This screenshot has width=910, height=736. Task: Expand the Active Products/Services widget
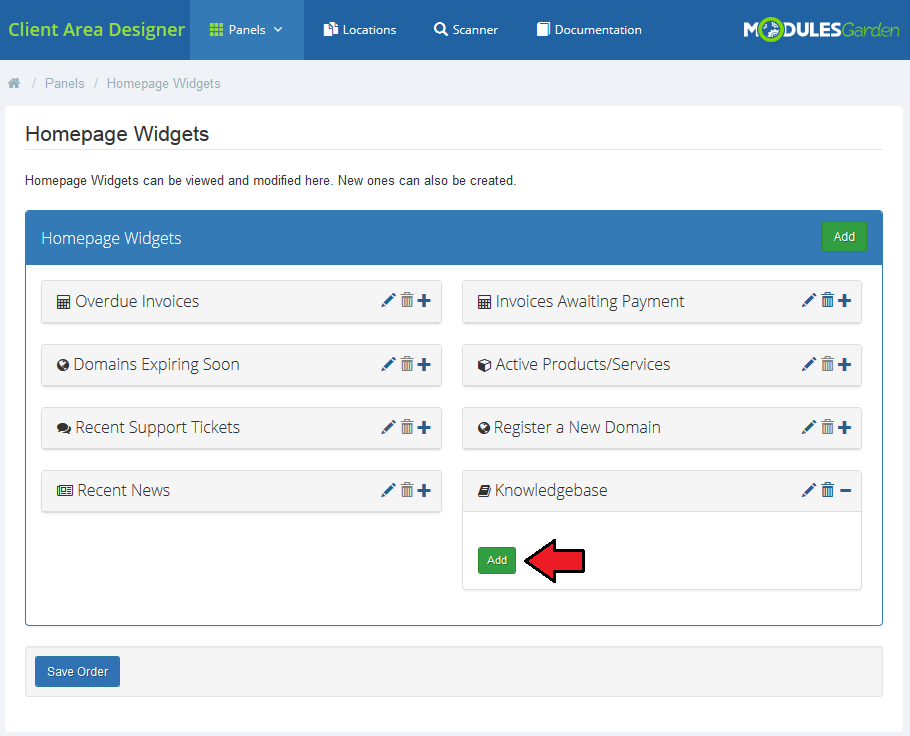tap(845, 365)
